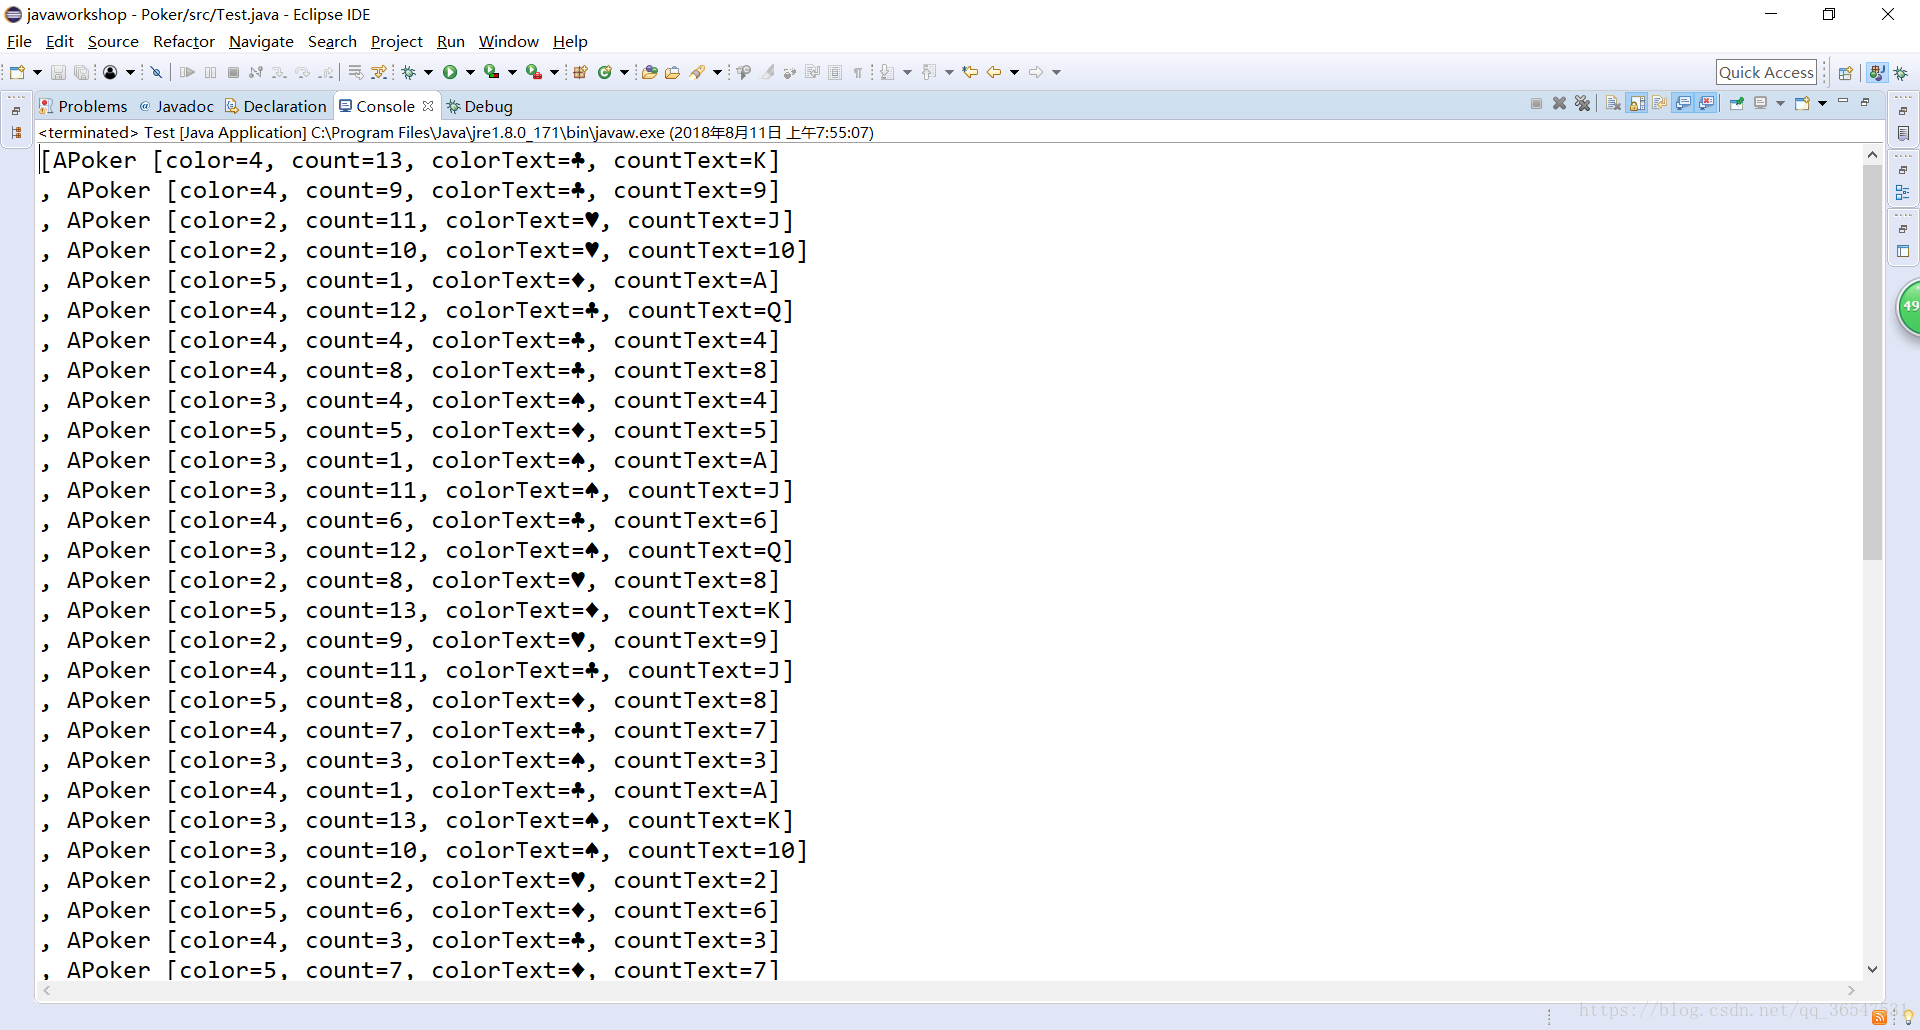Click the New Java Package icon
Viewport: 1920px width, 1030px height.
click(x=580, y=72)
